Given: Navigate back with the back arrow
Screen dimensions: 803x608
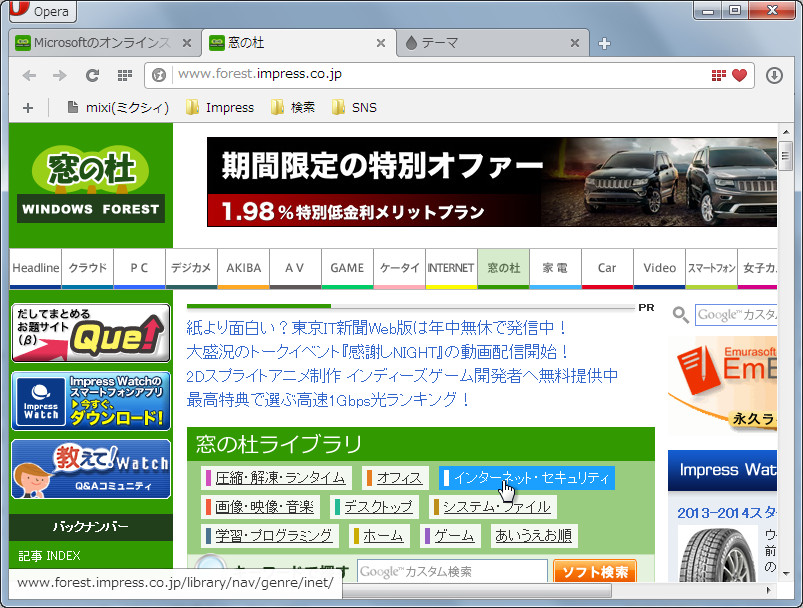Looking at the screenshot, I should point(28,75).
